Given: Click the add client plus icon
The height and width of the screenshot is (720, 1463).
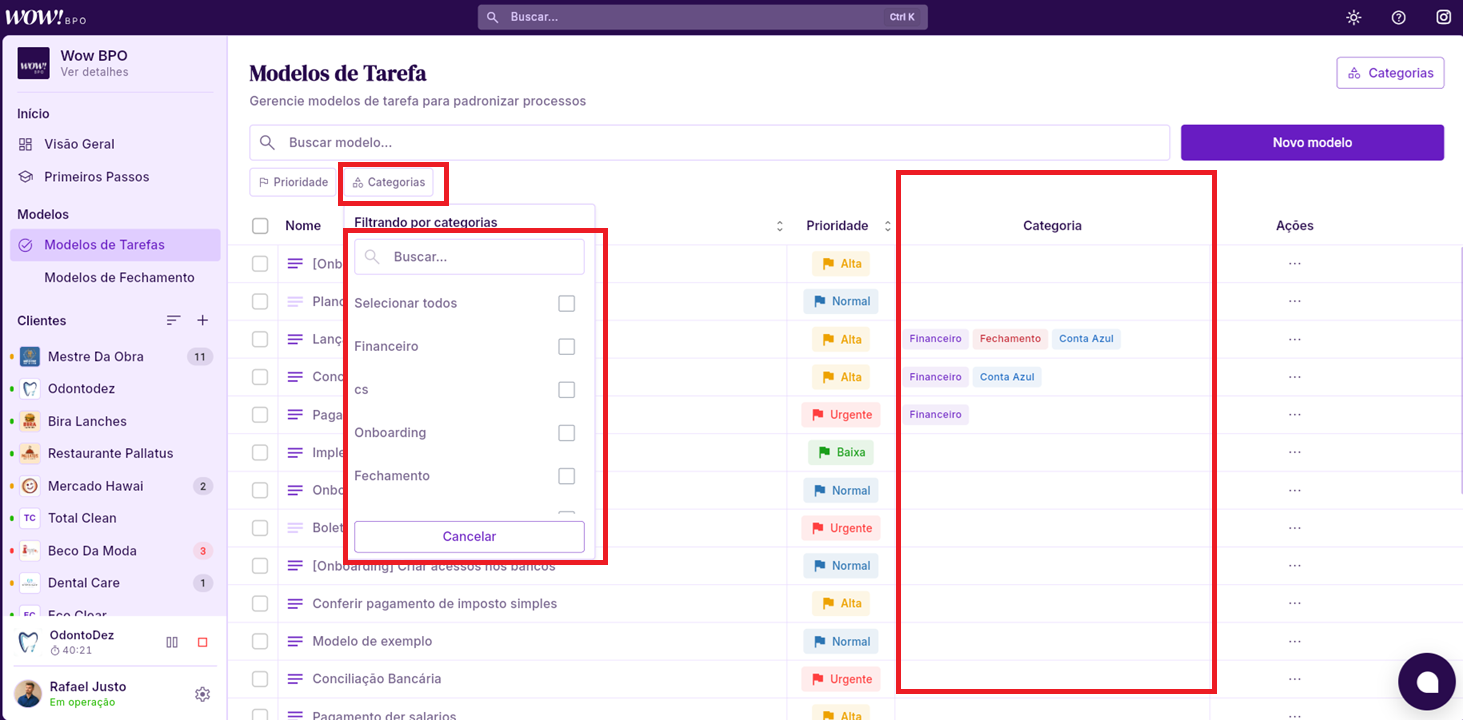Looking at the screenshot, I should (x=202, y=320).
